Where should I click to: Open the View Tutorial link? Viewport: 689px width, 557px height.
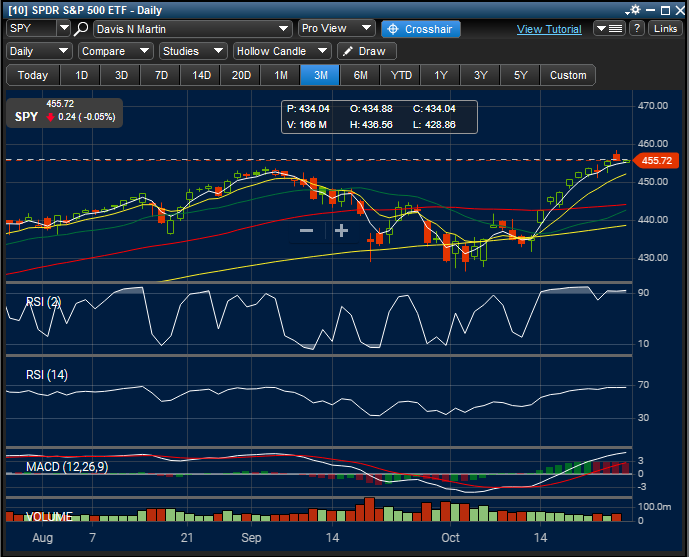coord(549,29)
